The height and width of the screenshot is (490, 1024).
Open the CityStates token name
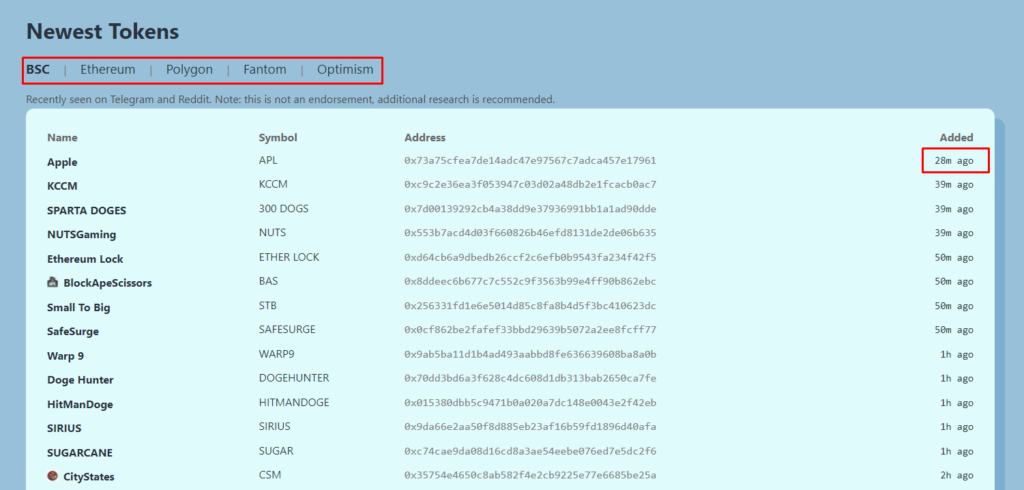coord(89,477)
